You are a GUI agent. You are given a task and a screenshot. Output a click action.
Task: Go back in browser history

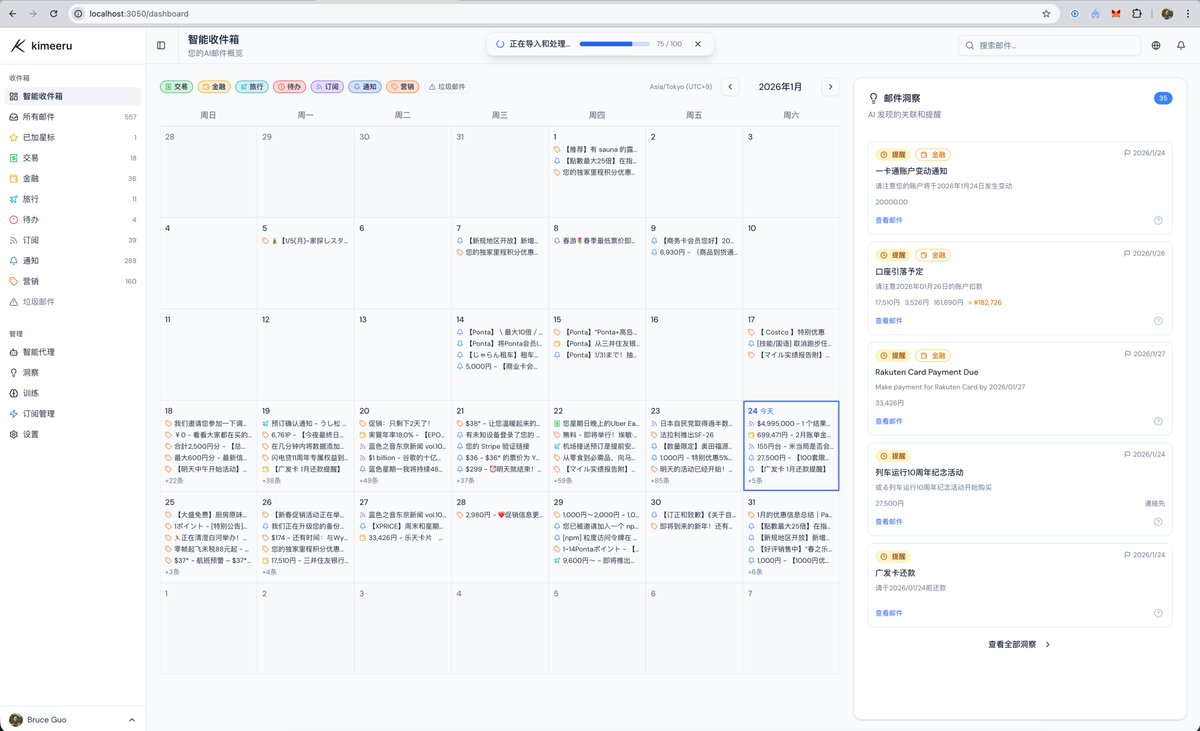tap(14, 14)
